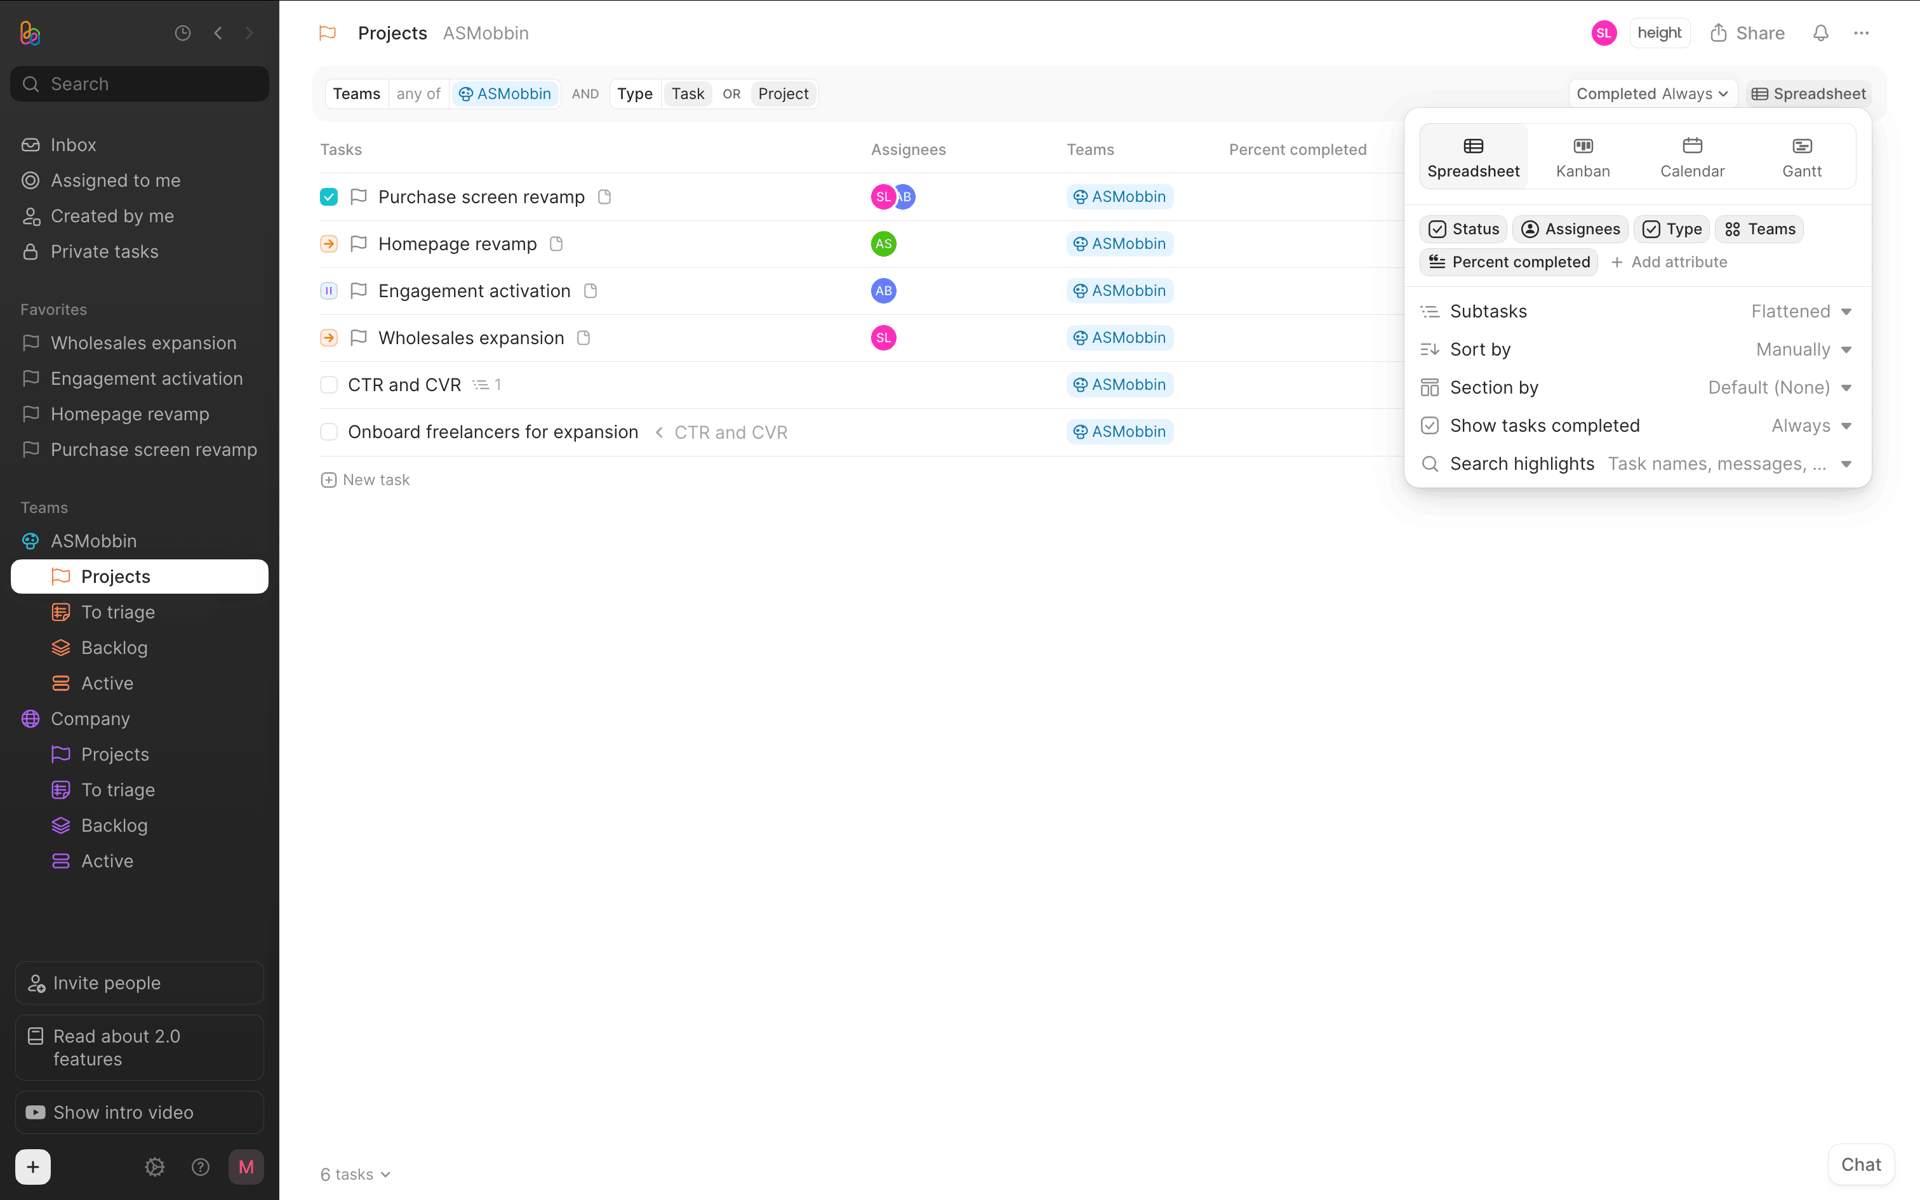Click Add attribute button
The width and height of the screenshot is (1920, 1200).
1669,262
